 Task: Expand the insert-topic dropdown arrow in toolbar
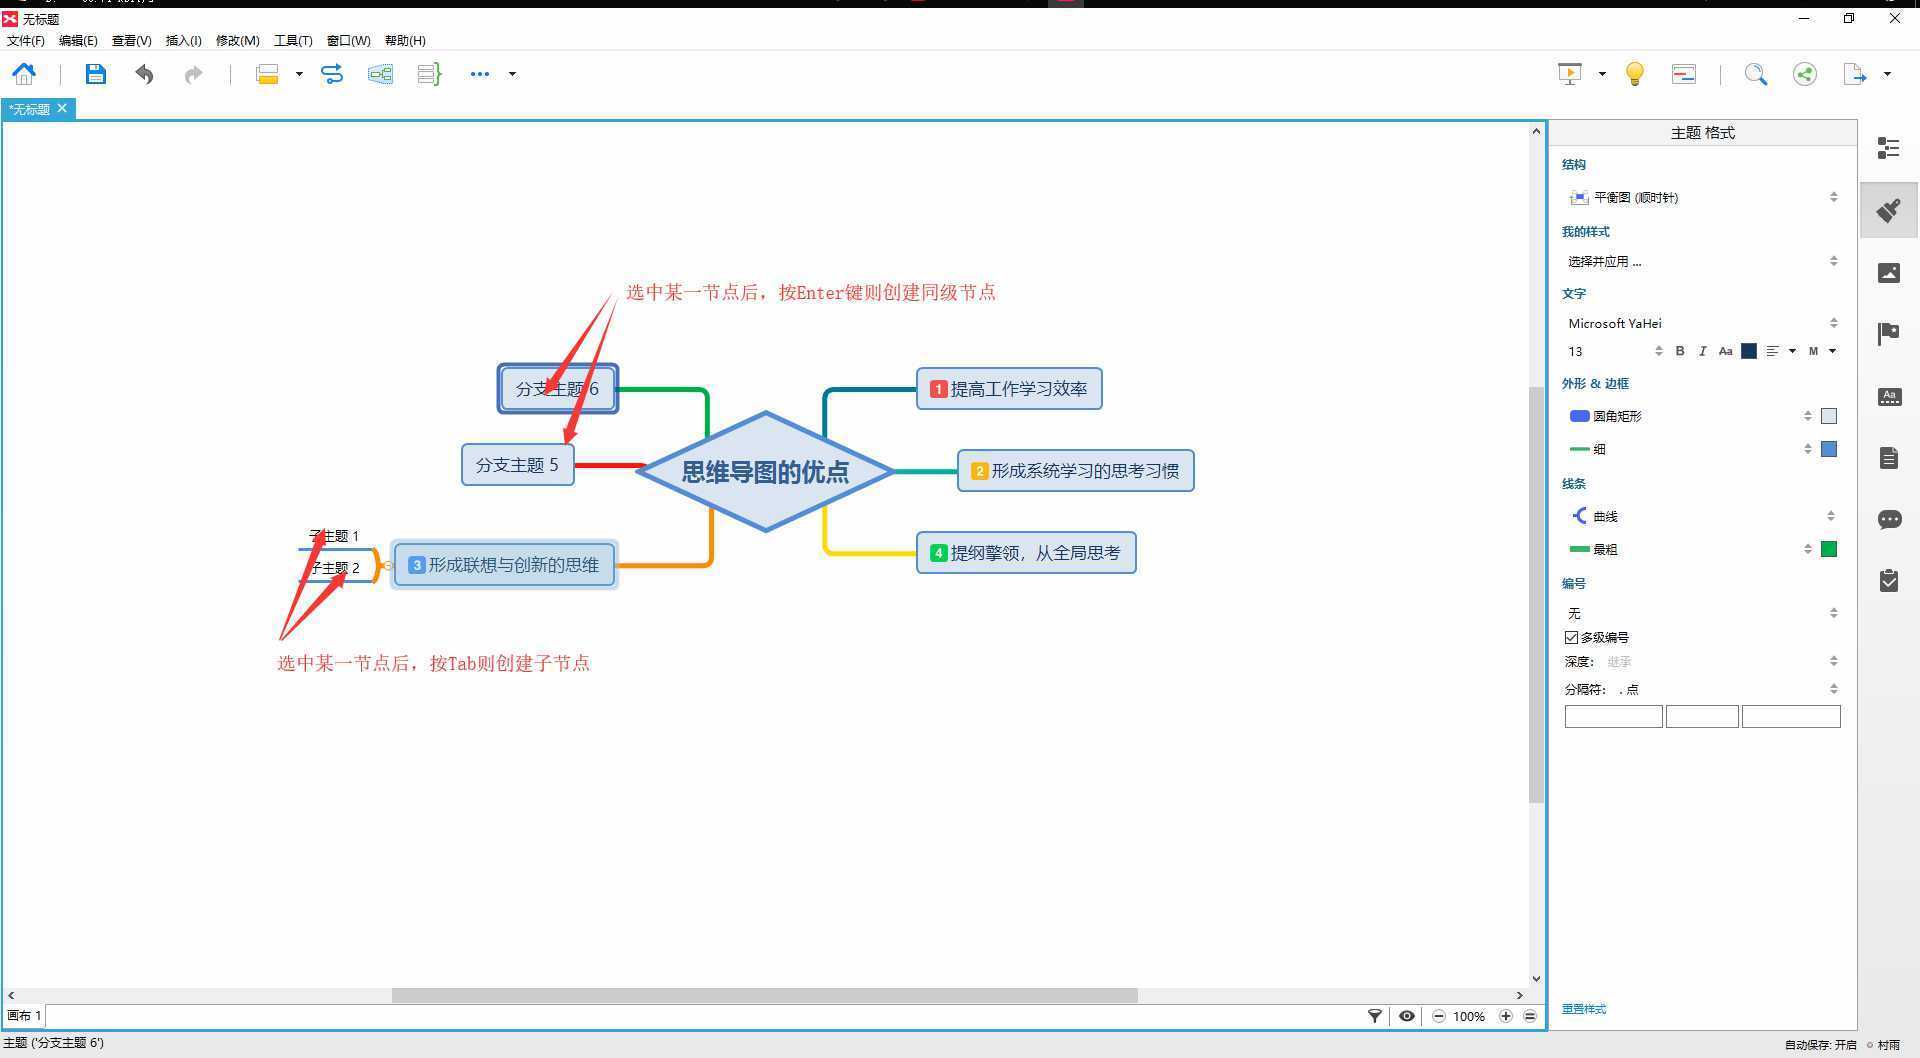point(298,74)
